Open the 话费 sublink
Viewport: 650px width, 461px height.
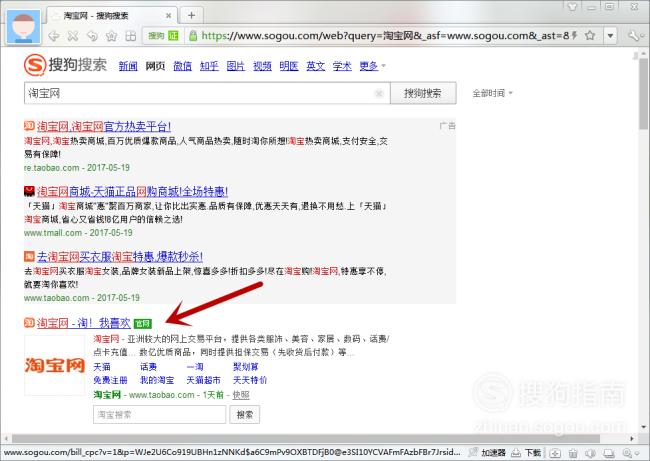click(148, 366)
